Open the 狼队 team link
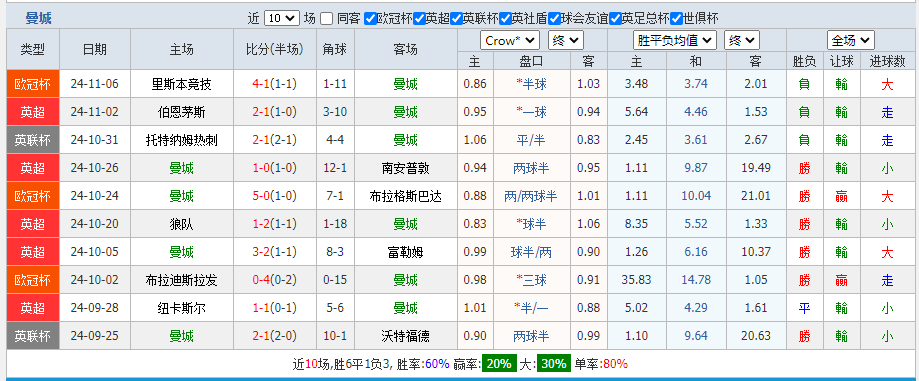919x381 pixels. (181, 224)
